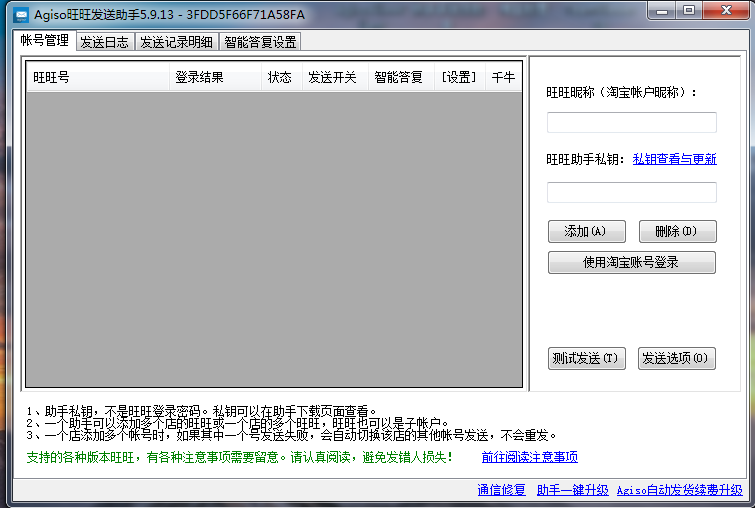The height and width of the screenshot is (508, 755).
Task: Click the 旺旺昵称（淘宝帐户昵称）label
Action: (621, 92)
